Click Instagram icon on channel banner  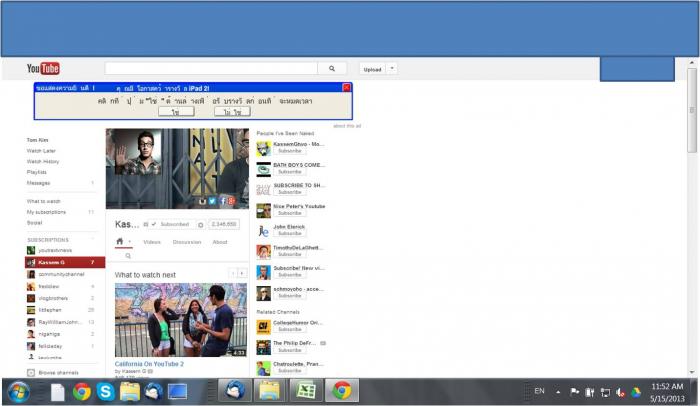[203, 201]
